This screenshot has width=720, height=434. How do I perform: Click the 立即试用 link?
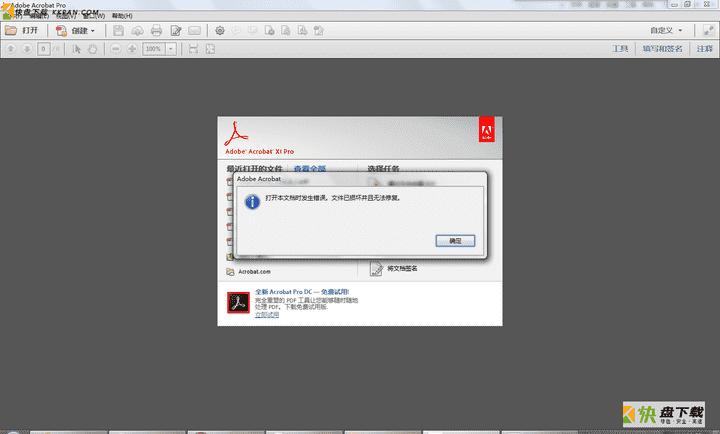pos(267,315)
